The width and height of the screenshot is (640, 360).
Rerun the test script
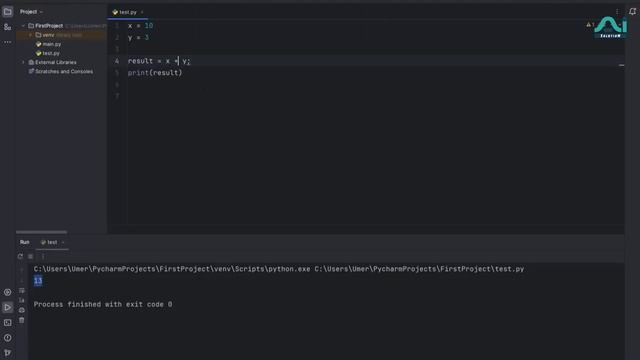(x=20, y=256)
